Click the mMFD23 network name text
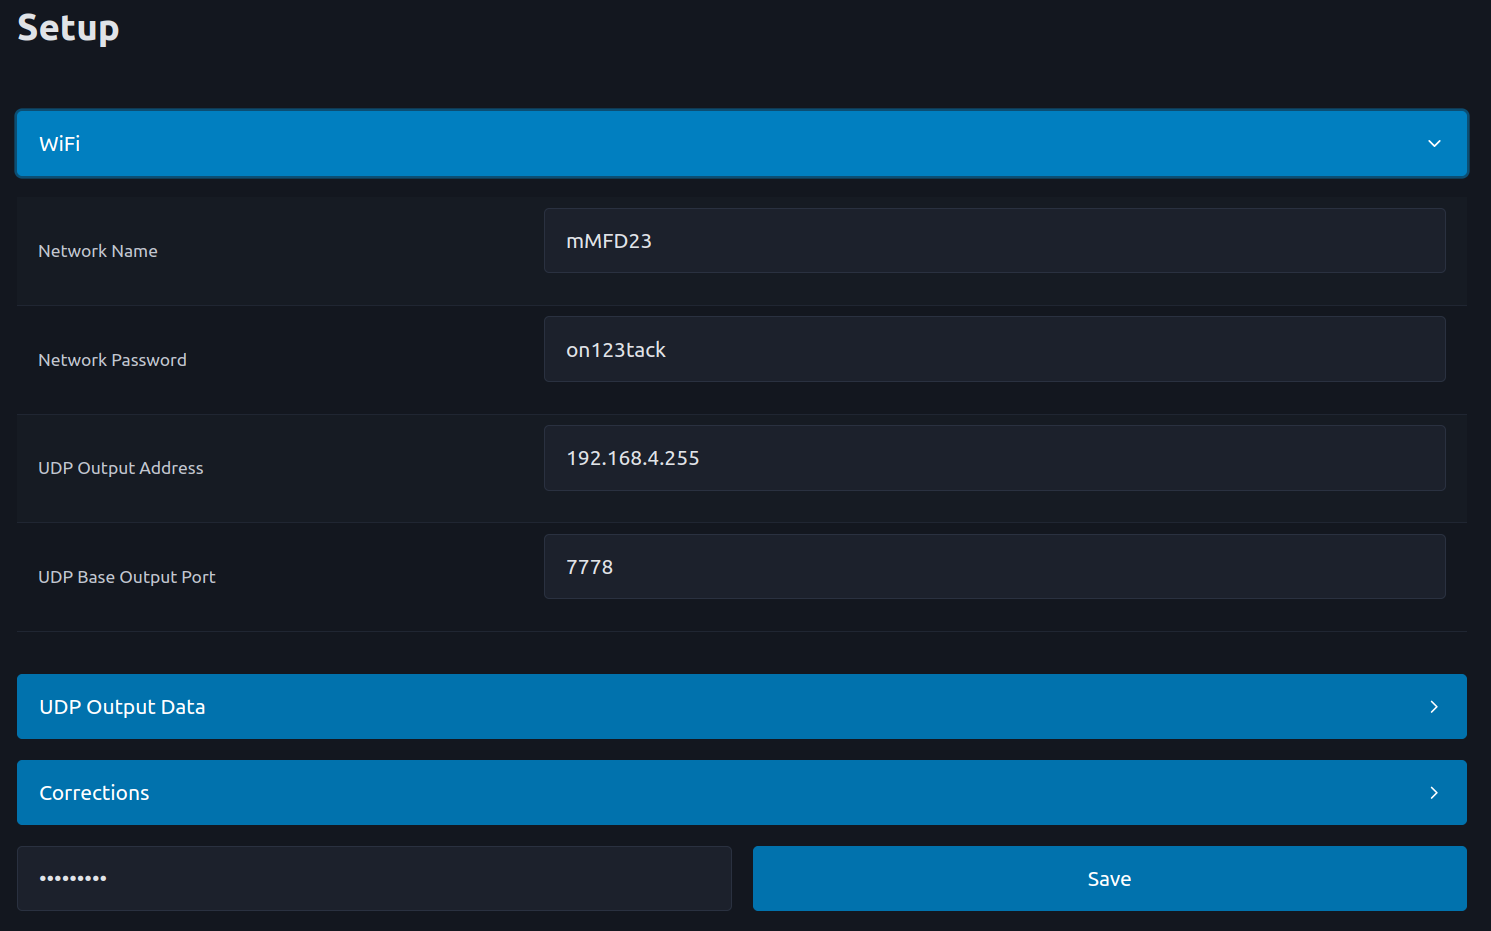The image size is (1491, 931). [608, 241]
